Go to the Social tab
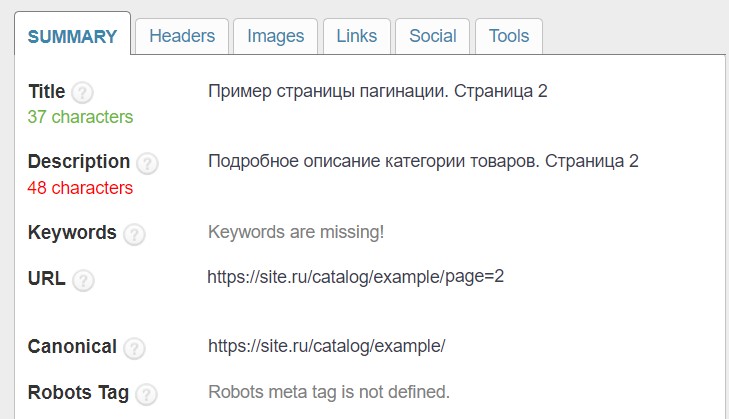Image resolution: width=729 pixels, height=419 pixels. pos(432,36)
